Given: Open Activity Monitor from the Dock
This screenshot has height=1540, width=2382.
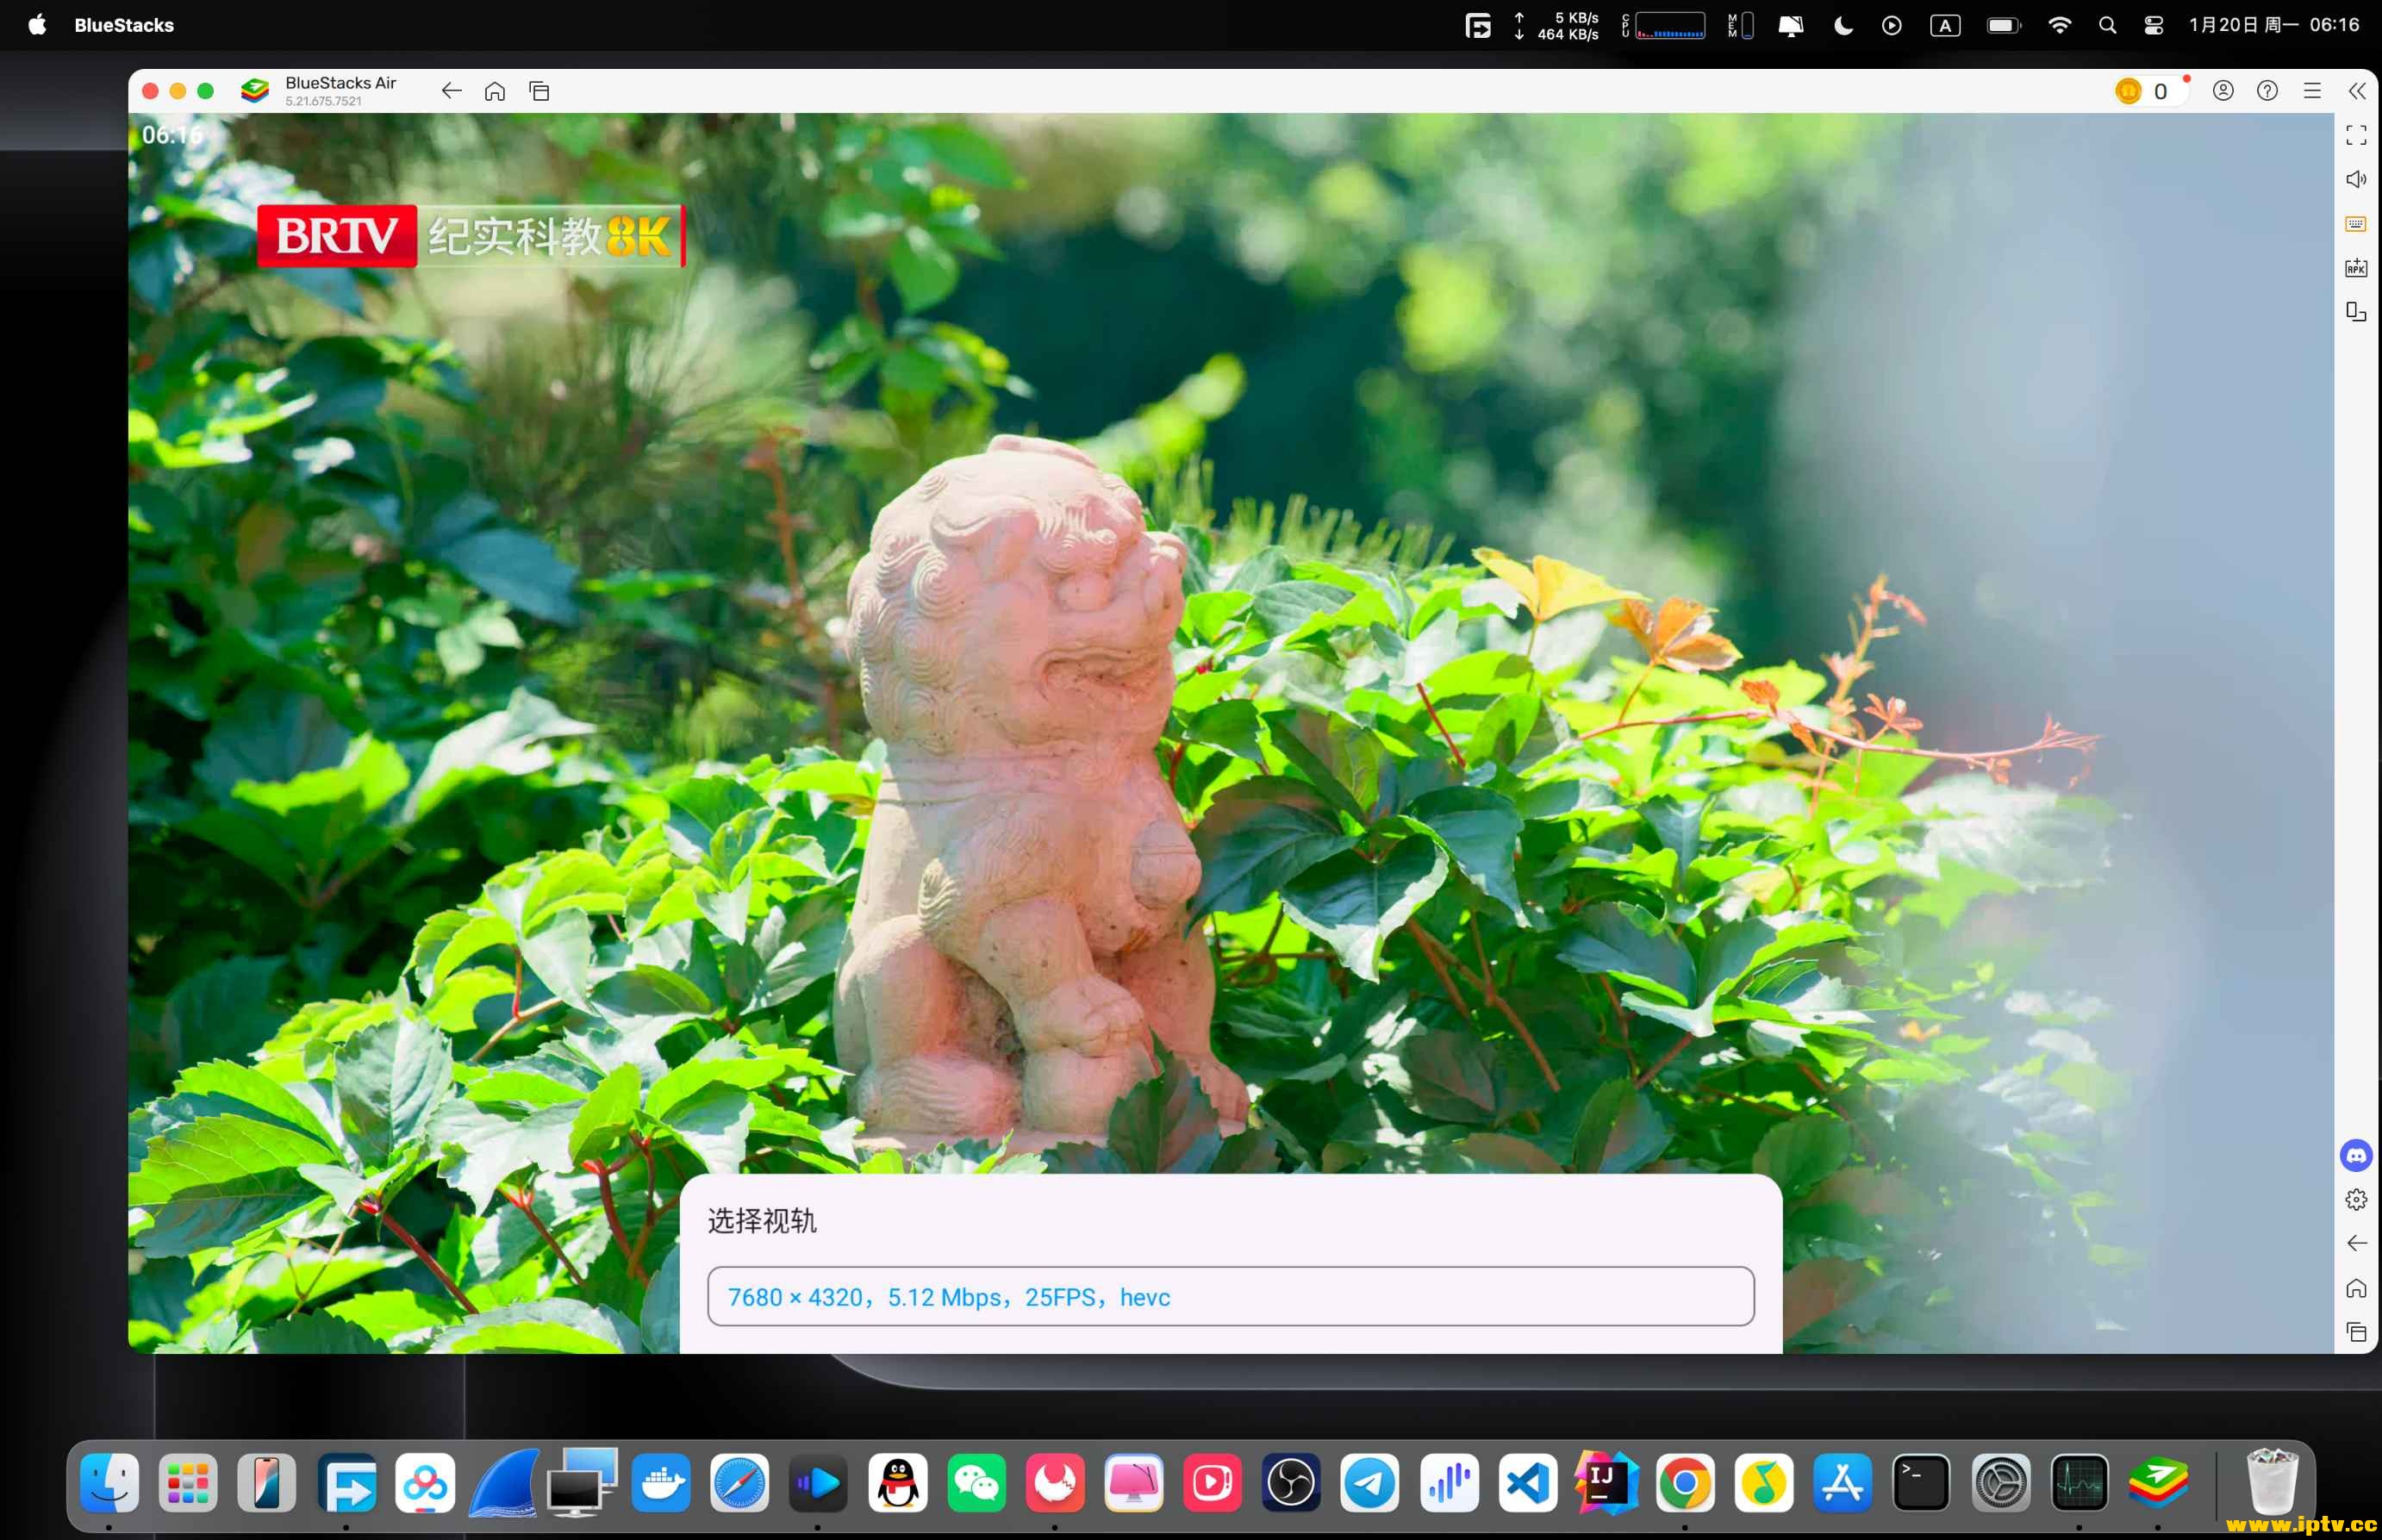Looking at the screenshot, I should [x=2079, y=1483].
